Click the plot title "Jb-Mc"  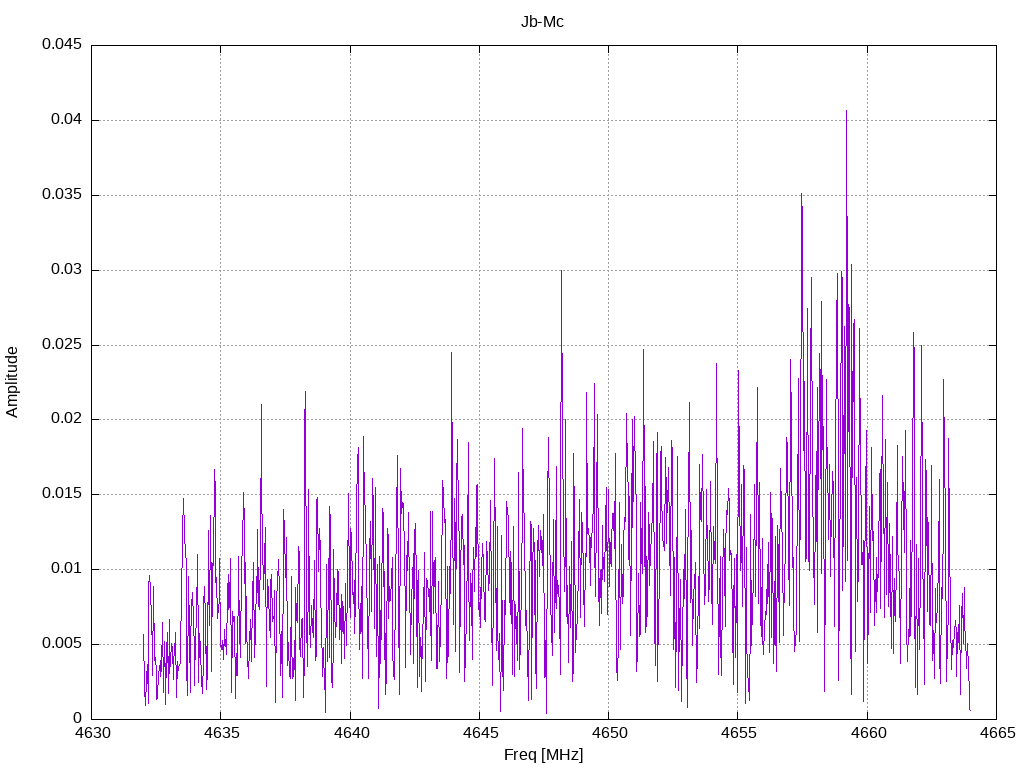(542, 22)
